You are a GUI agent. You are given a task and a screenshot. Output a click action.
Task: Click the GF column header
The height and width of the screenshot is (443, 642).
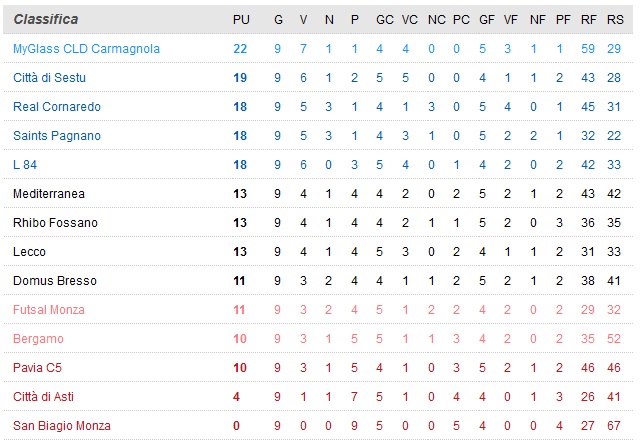[483, 20]
